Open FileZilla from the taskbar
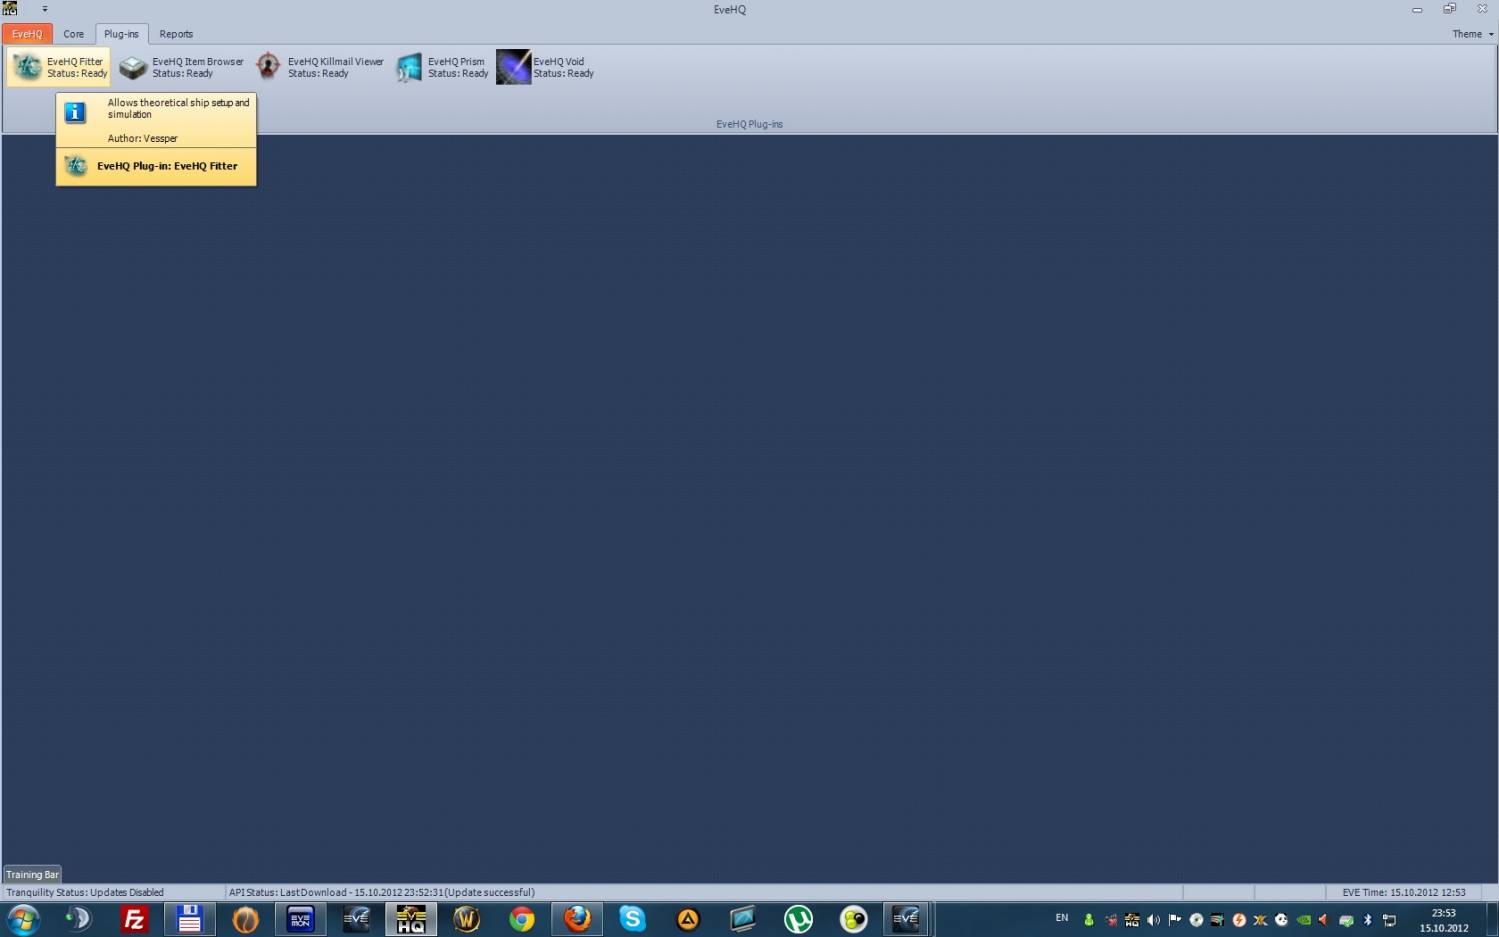The width and height of the screenshot is (1499, 937). tap(133, 919)
